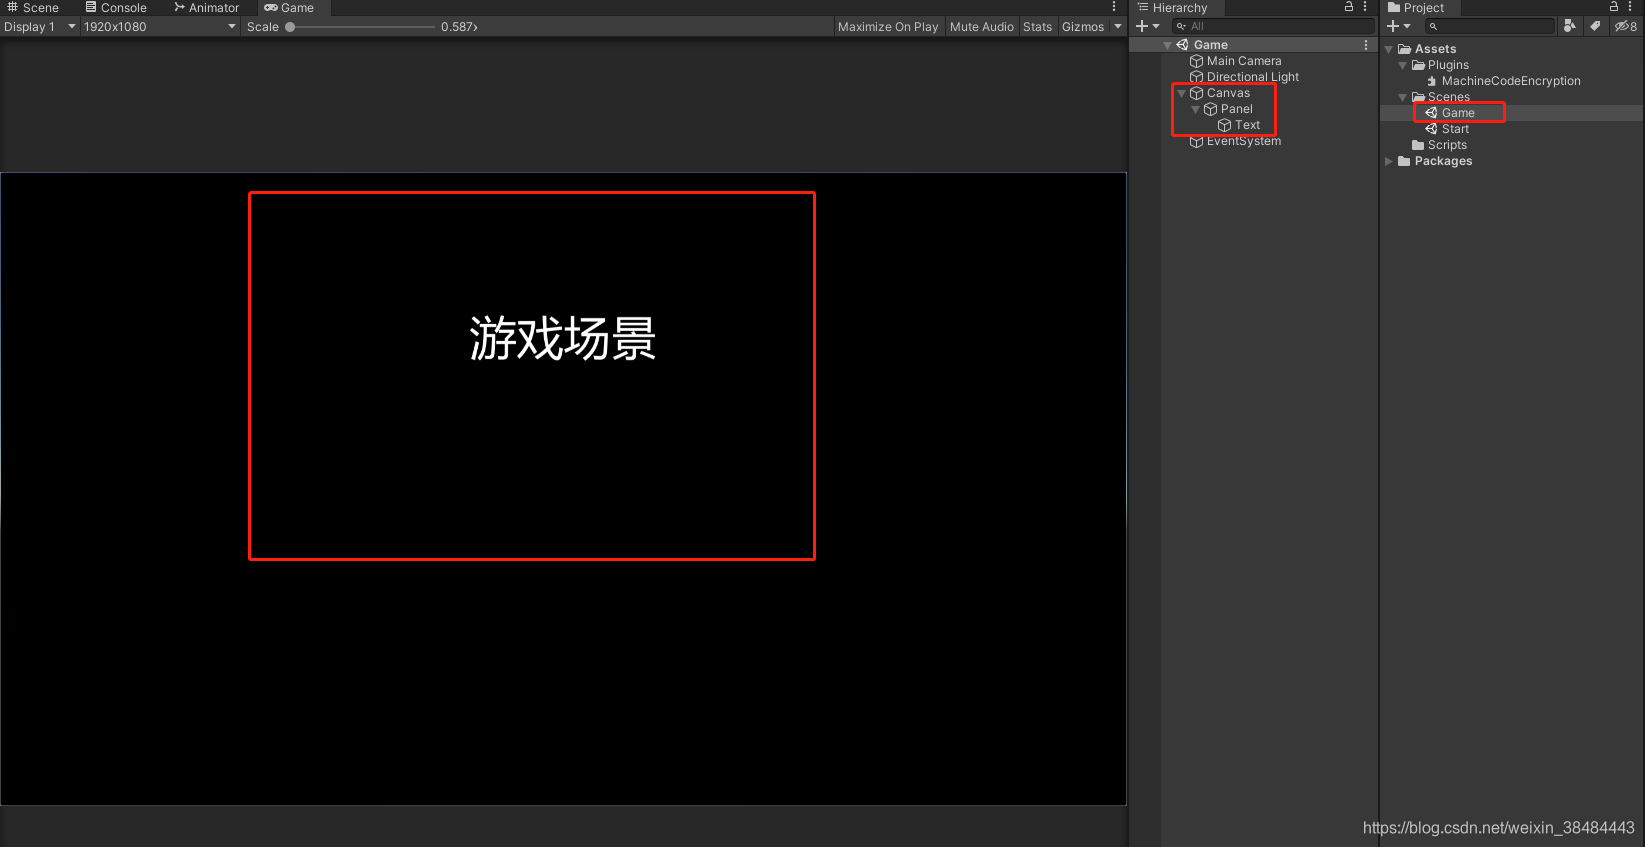This screenshot has width=1645, height=847.
Task: Open the Game scene options kebab menu
Action: (1366, 45)
